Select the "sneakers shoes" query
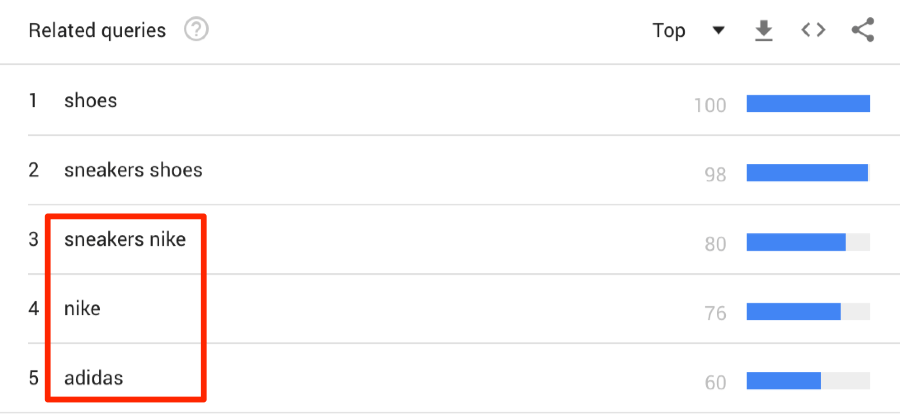Viewport: 900px width, 415px height. click(133, 170)
